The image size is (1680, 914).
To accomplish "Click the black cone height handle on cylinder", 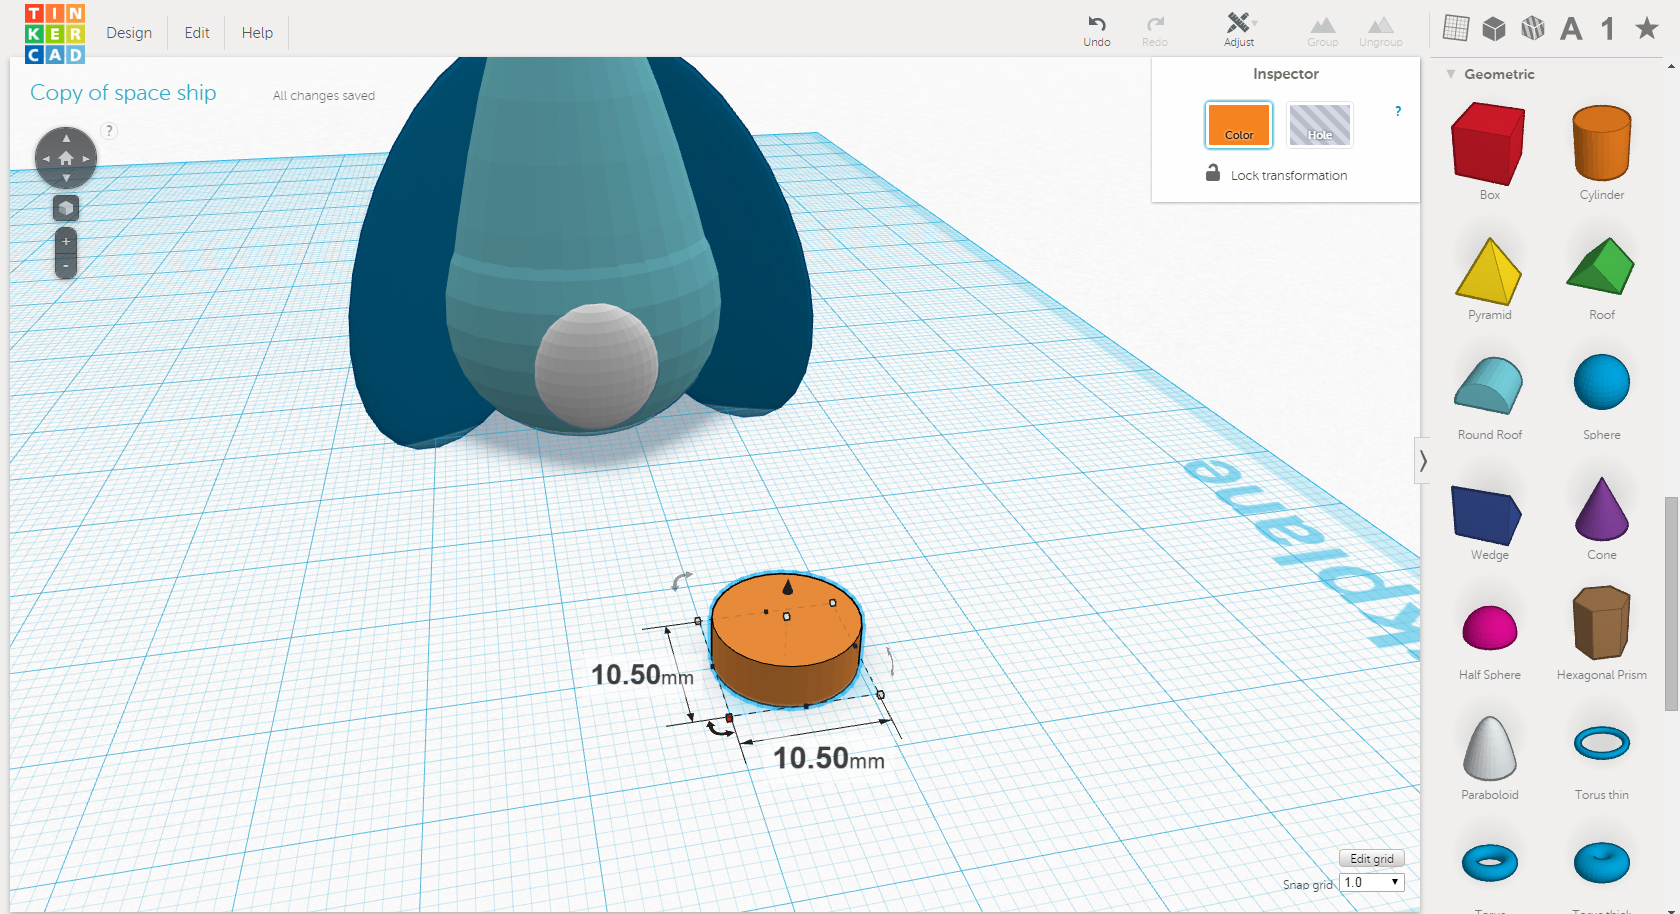I will [x=788, y=586].
